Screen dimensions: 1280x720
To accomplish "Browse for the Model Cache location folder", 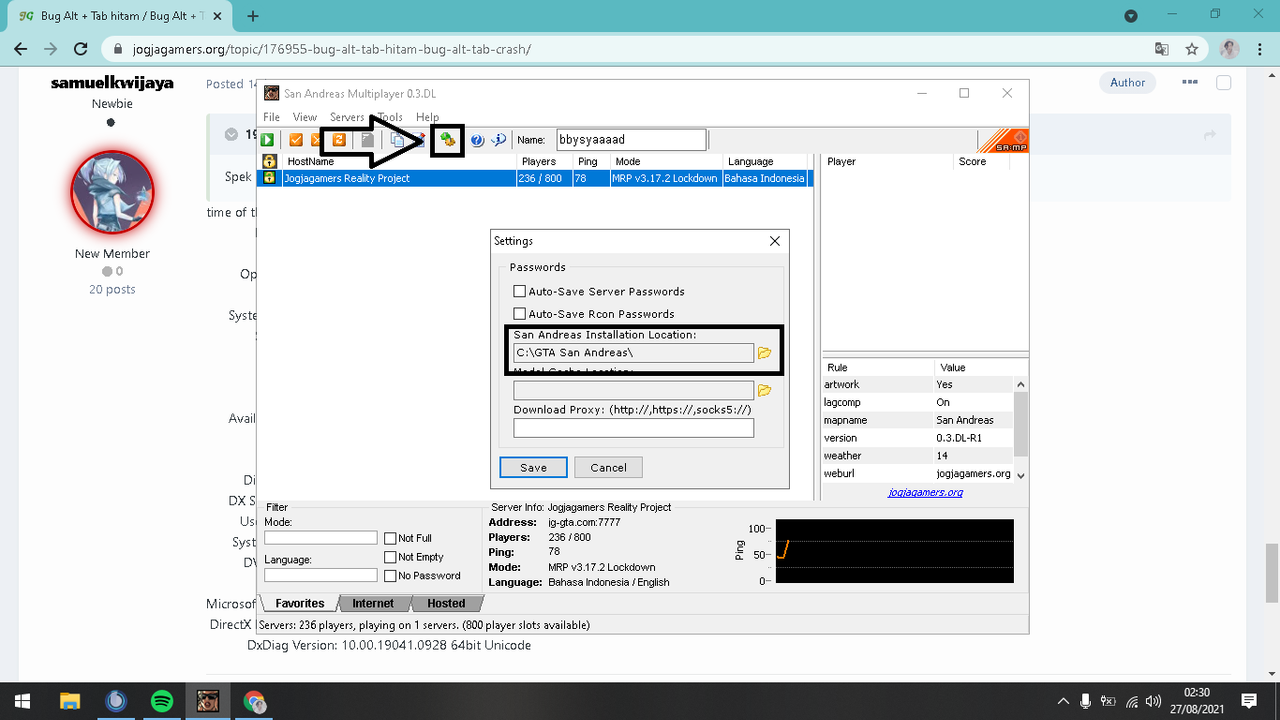I will click(765, 390).
